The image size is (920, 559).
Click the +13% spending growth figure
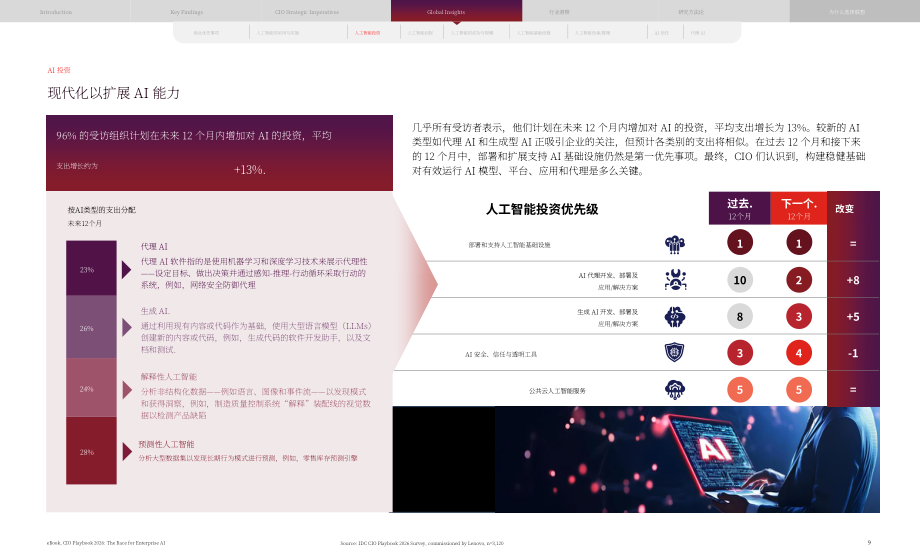[x=250, y=170]
